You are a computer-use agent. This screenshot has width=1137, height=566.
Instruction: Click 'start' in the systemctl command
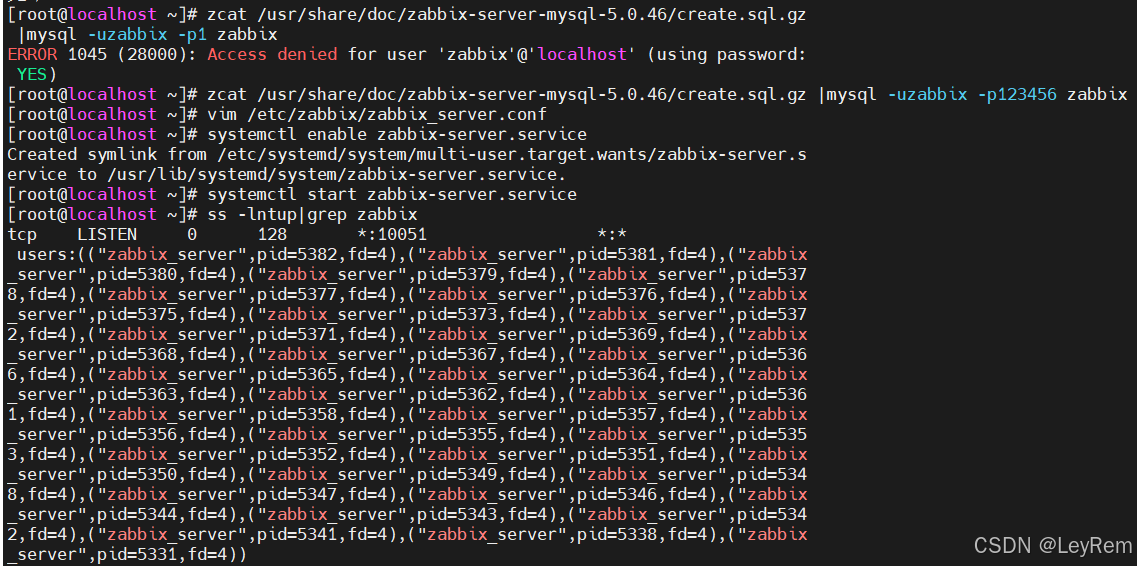(332, 194)
